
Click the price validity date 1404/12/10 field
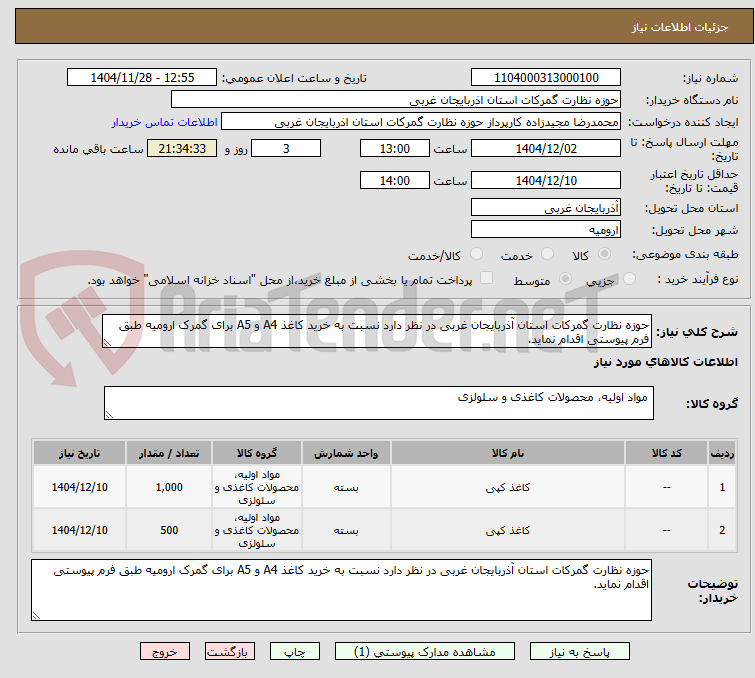coord(546,180)
